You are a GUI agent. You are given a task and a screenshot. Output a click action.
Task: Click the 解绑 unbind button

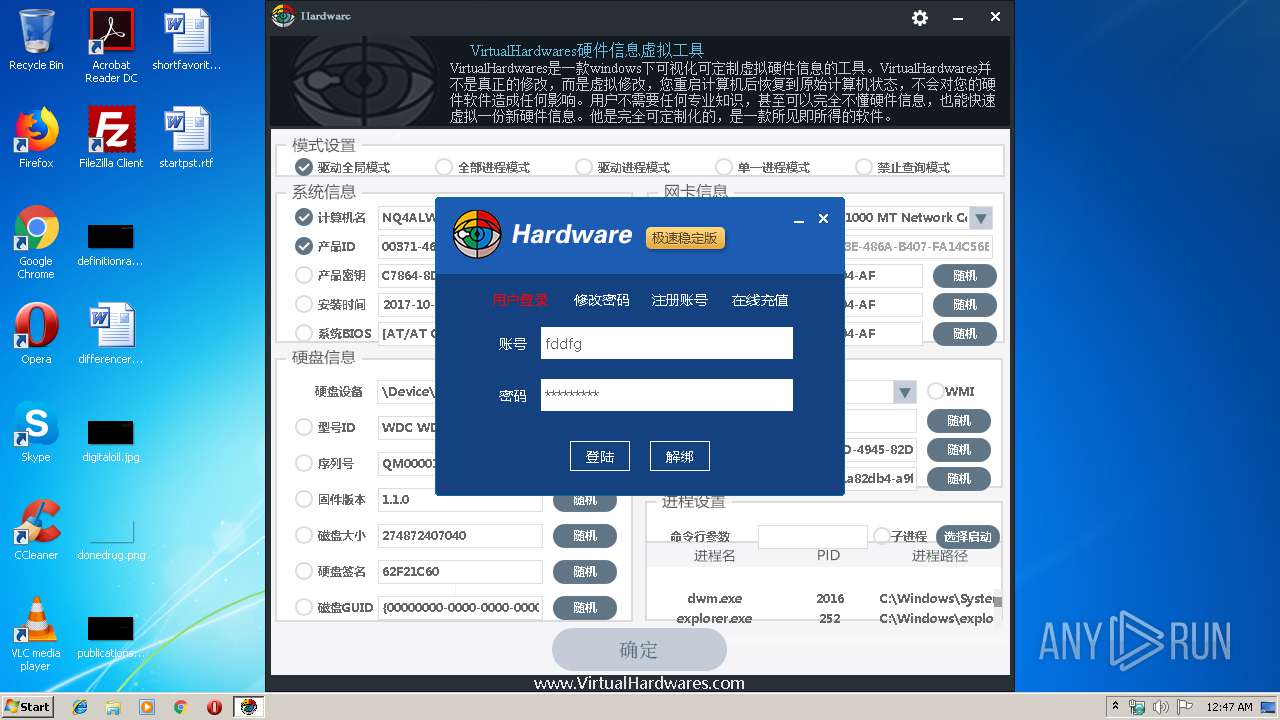pos(679,456)
